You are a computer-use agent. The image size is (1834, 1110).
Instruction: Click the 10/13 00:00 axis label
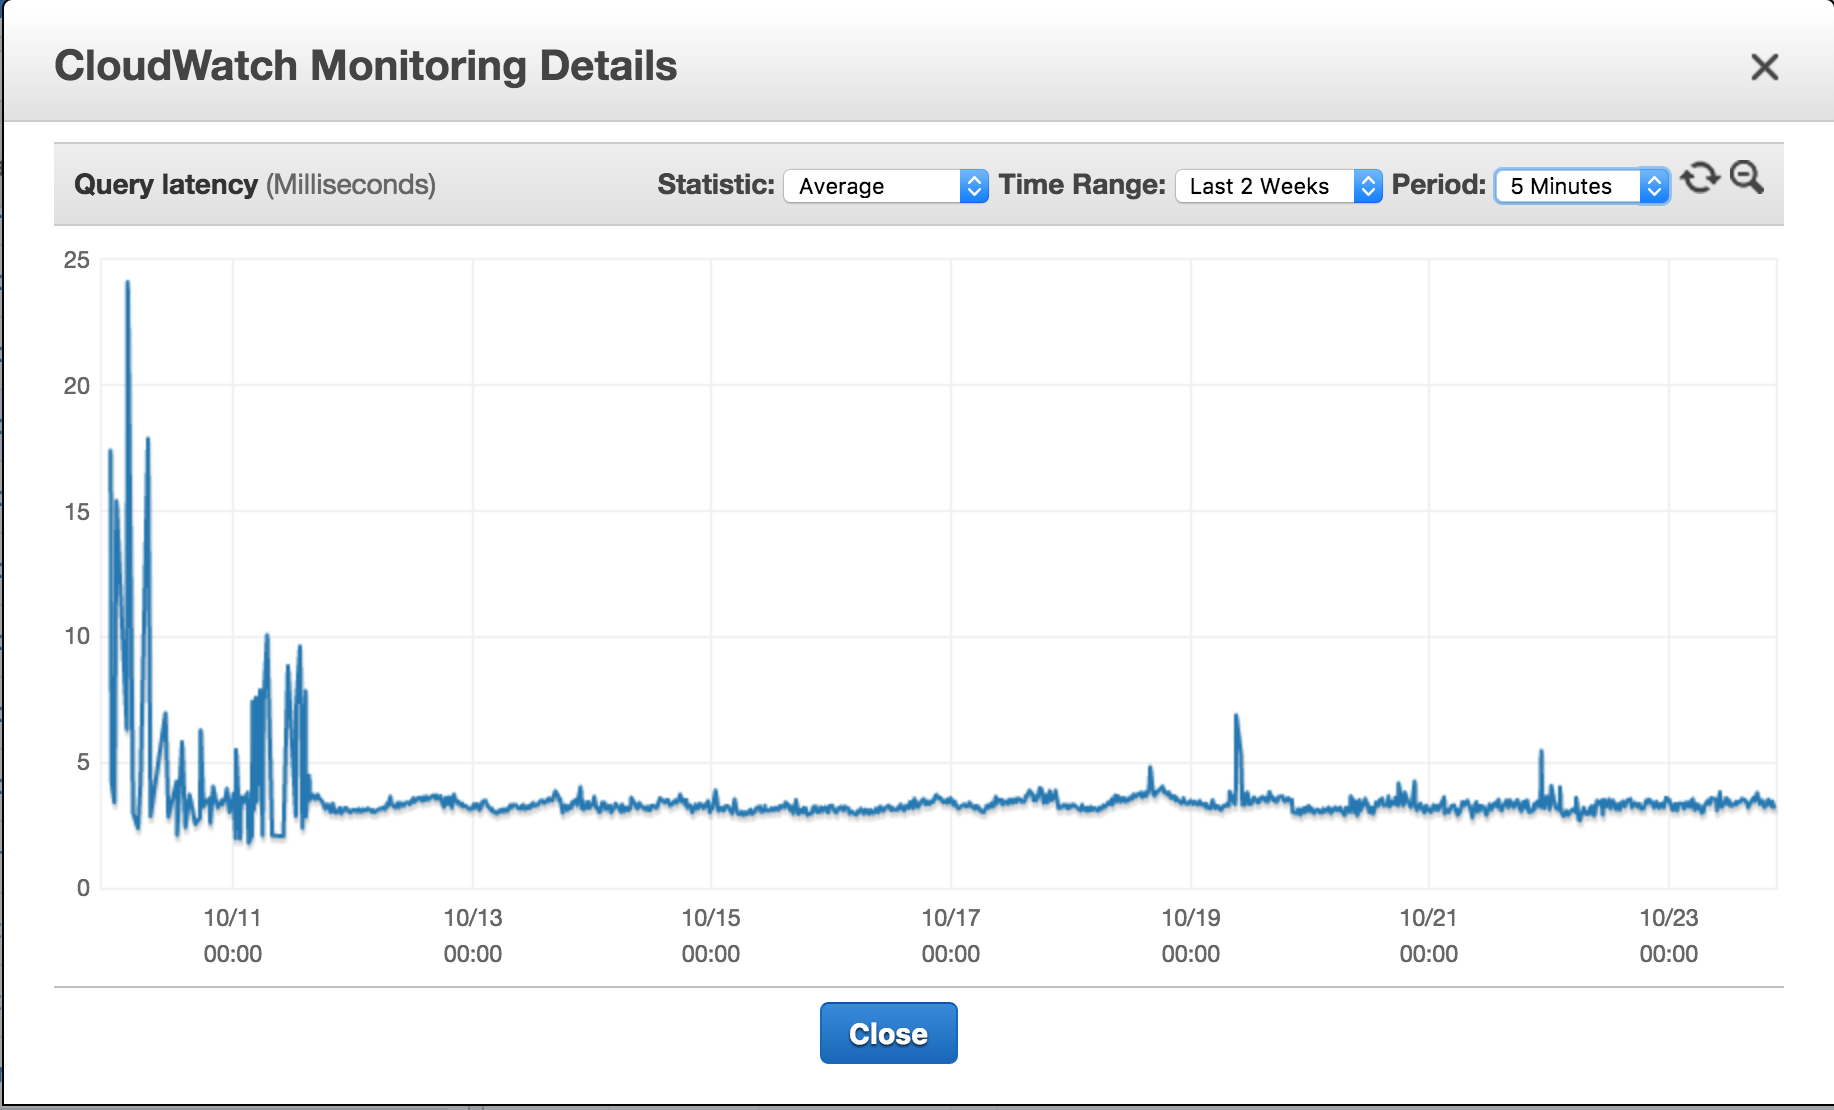[473, 935]
